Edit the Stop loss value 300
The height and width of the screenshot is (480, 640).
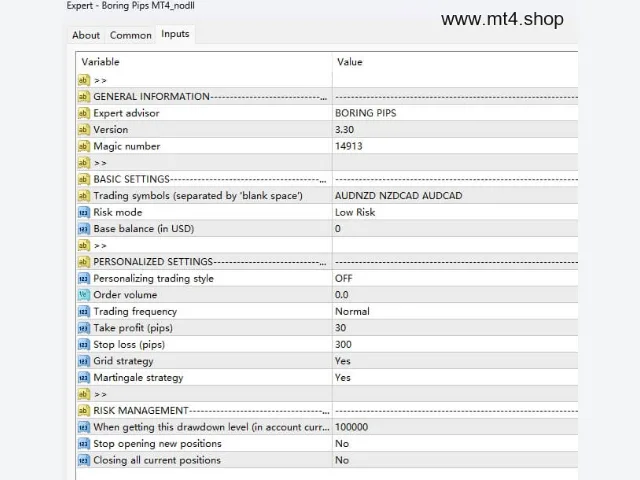pos(343,344)
